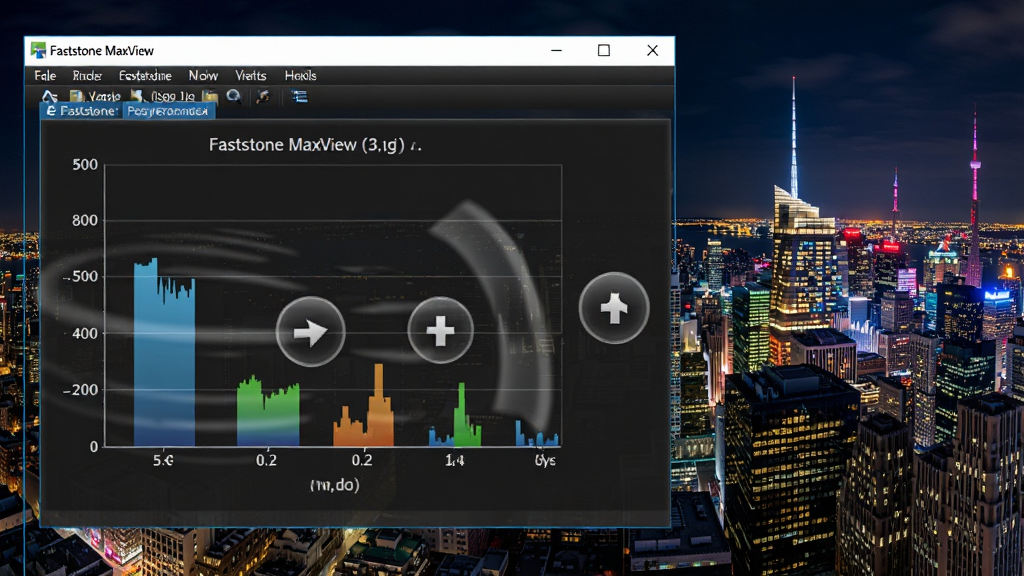Image resolution: width=1024 pixels, height=576 pixels.
Task: Click the list-lines icon in toolbar
Action: (x=300, y=97)
